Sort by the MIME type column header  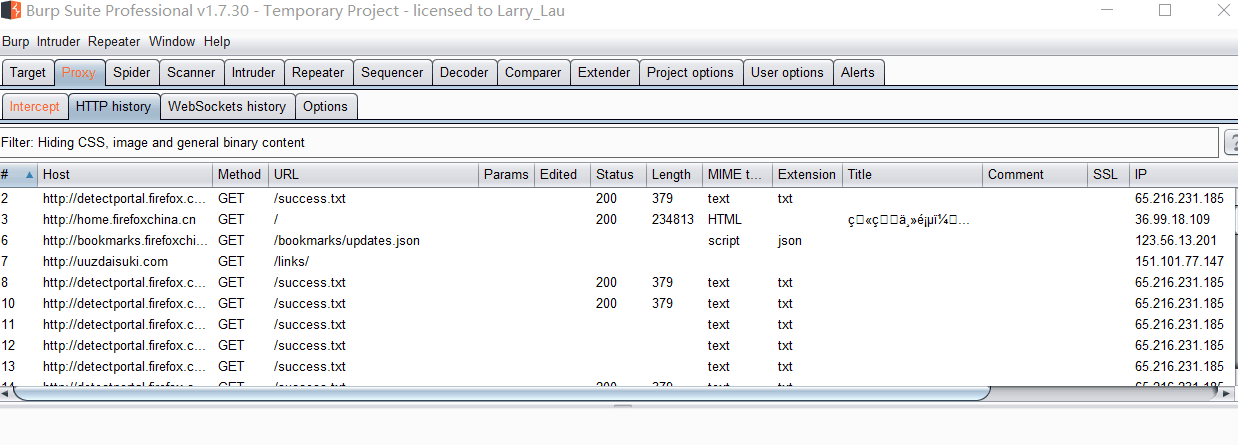(738, 174)
